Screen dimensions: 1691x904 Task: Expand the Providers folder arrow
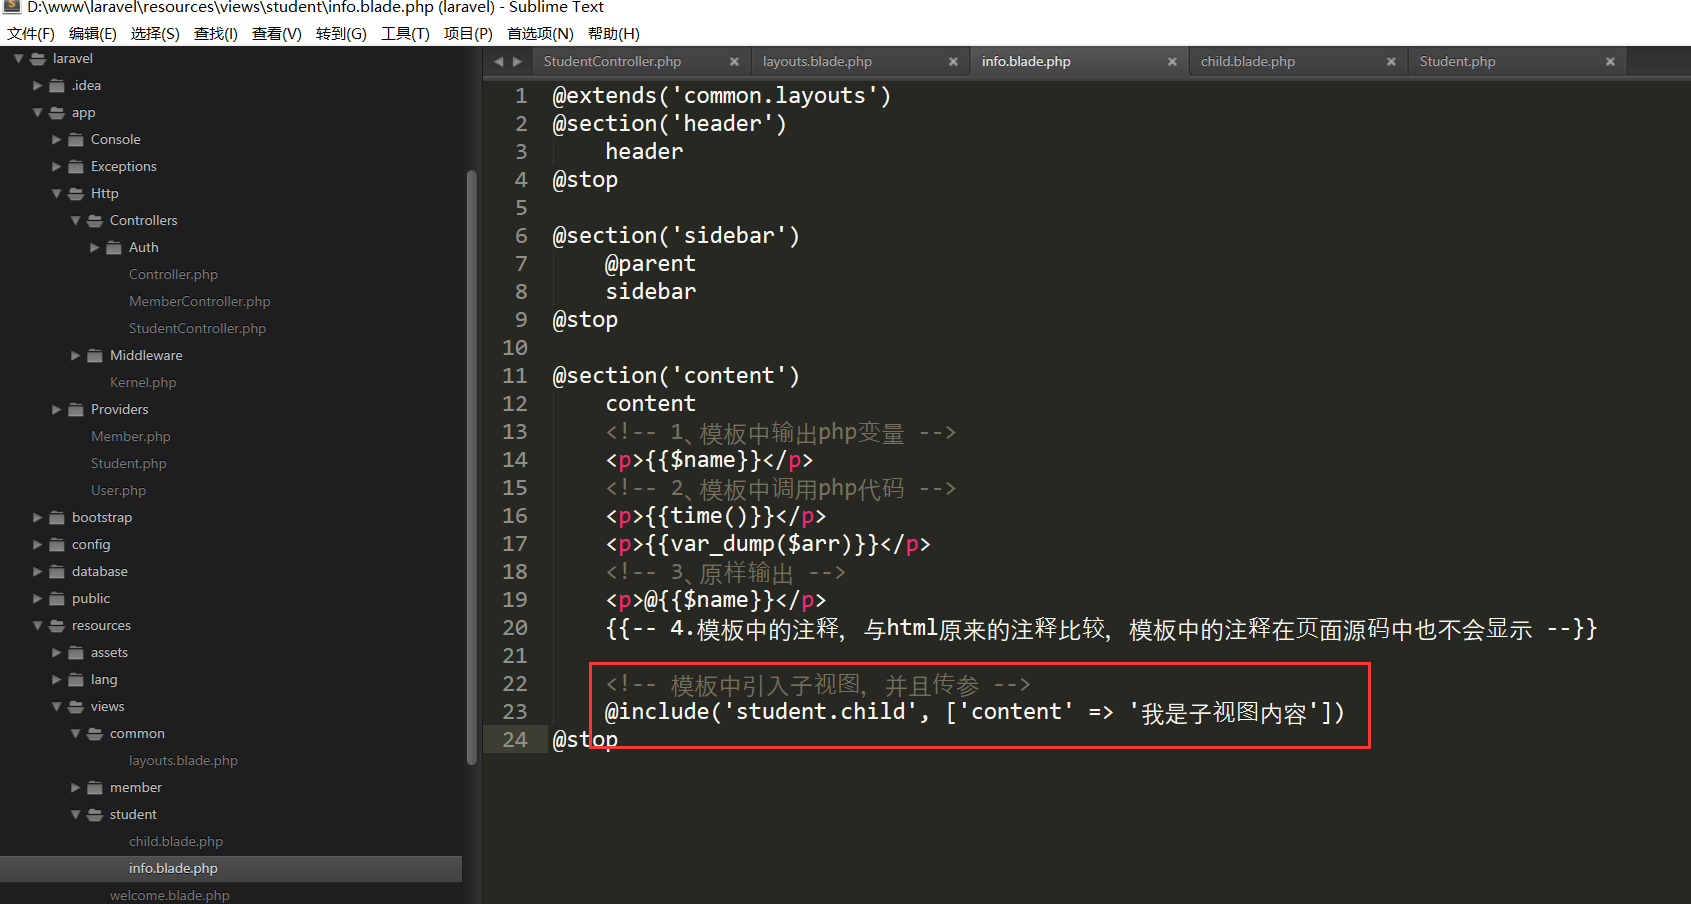click(x=57, y=410)
